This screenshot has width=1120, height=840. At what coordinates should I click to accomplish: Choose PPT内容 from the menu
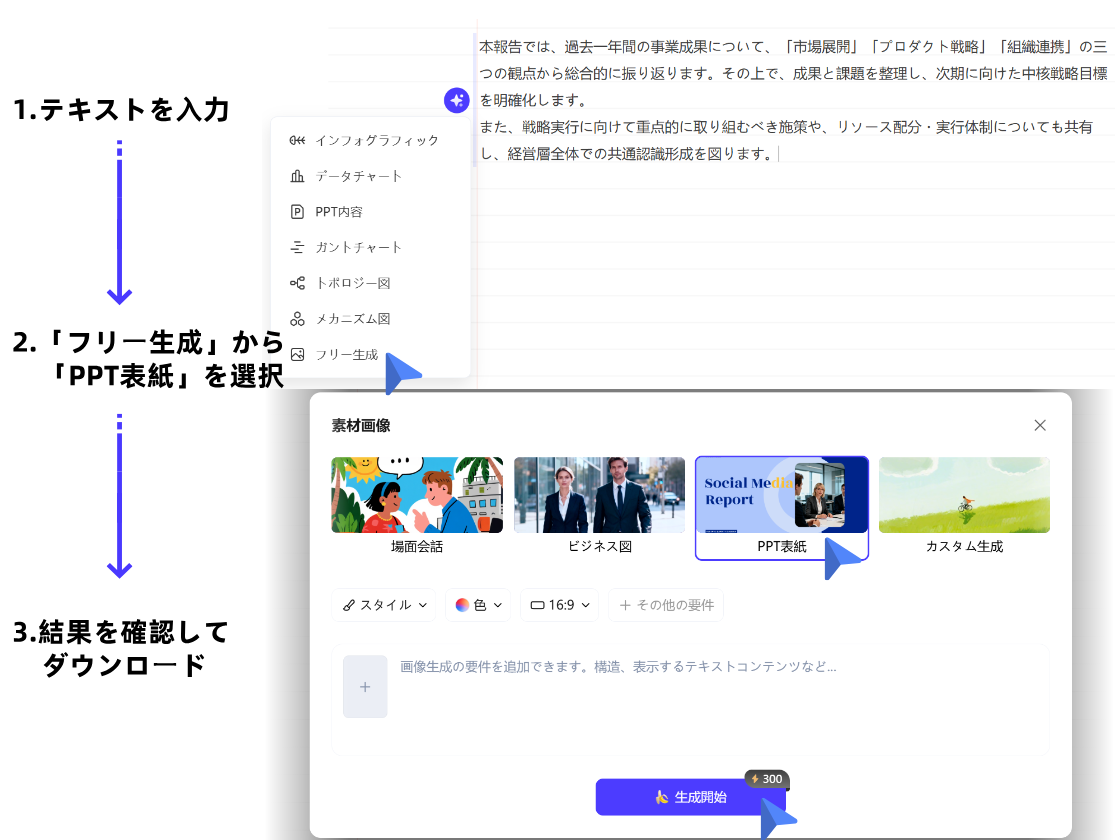tap(340, 211)
